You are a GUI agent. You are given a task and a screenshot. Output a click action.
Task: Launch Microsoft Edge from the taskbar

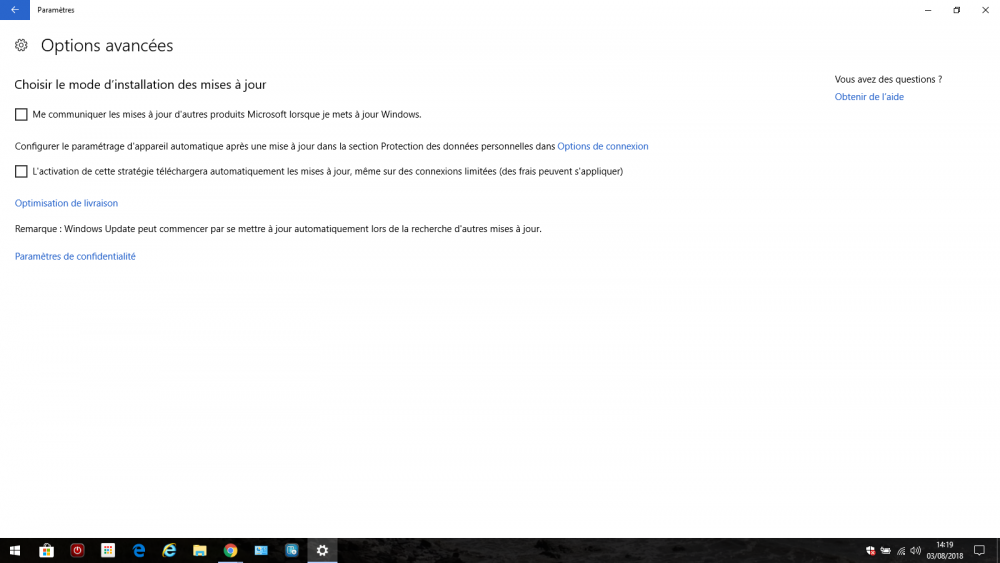pyautogui.click(x=138, y=550)
